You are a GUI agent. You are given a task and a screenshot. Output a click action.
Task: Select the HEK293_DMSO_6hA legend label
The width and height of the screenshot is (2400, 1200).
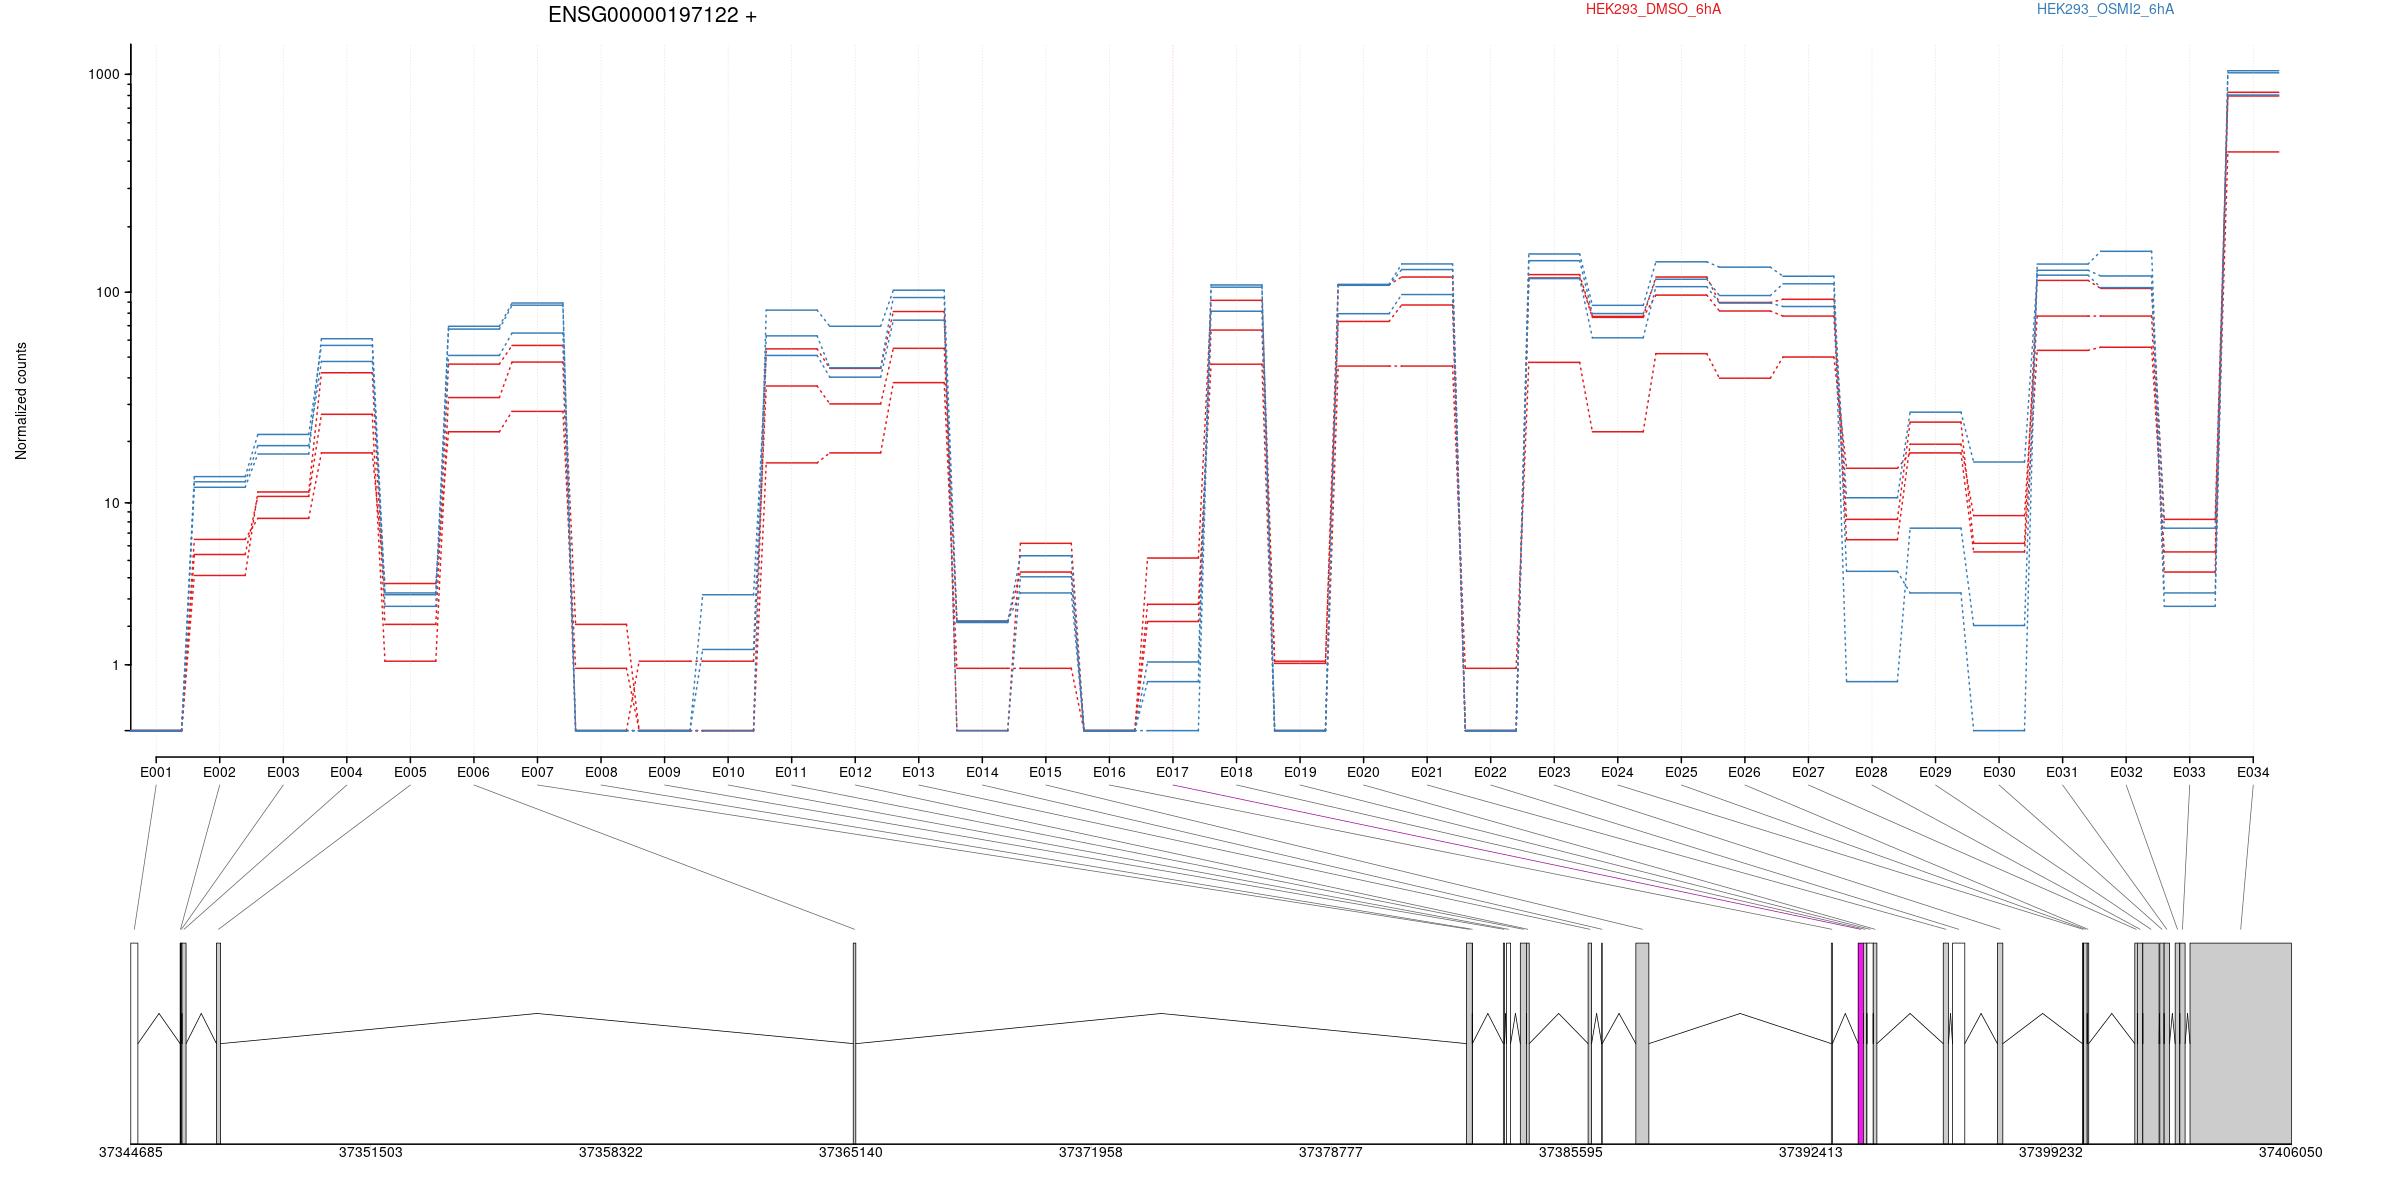[1653, 9]
